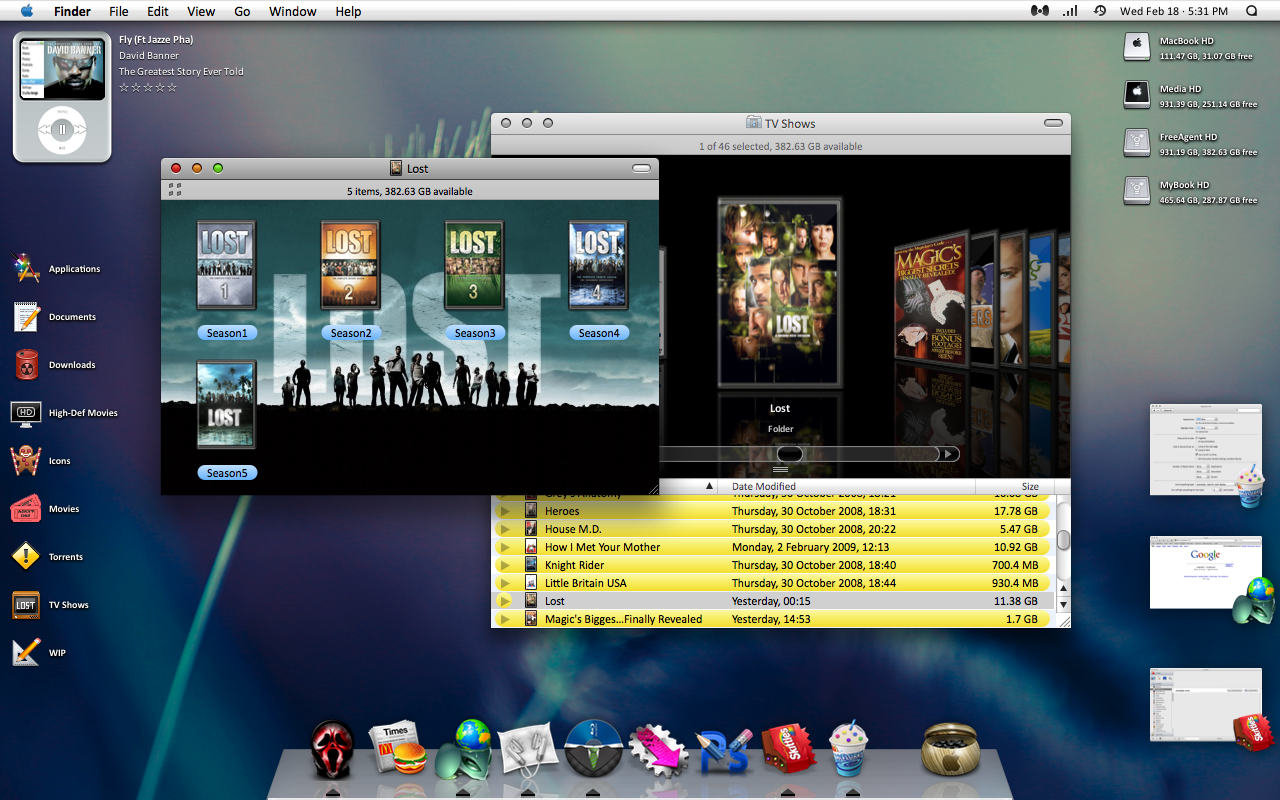Image resolution: width=1280 pixels, height=800 pixels.
Task: Open the Downloads desktop shortcut
Action: click(x=26, y=364)
